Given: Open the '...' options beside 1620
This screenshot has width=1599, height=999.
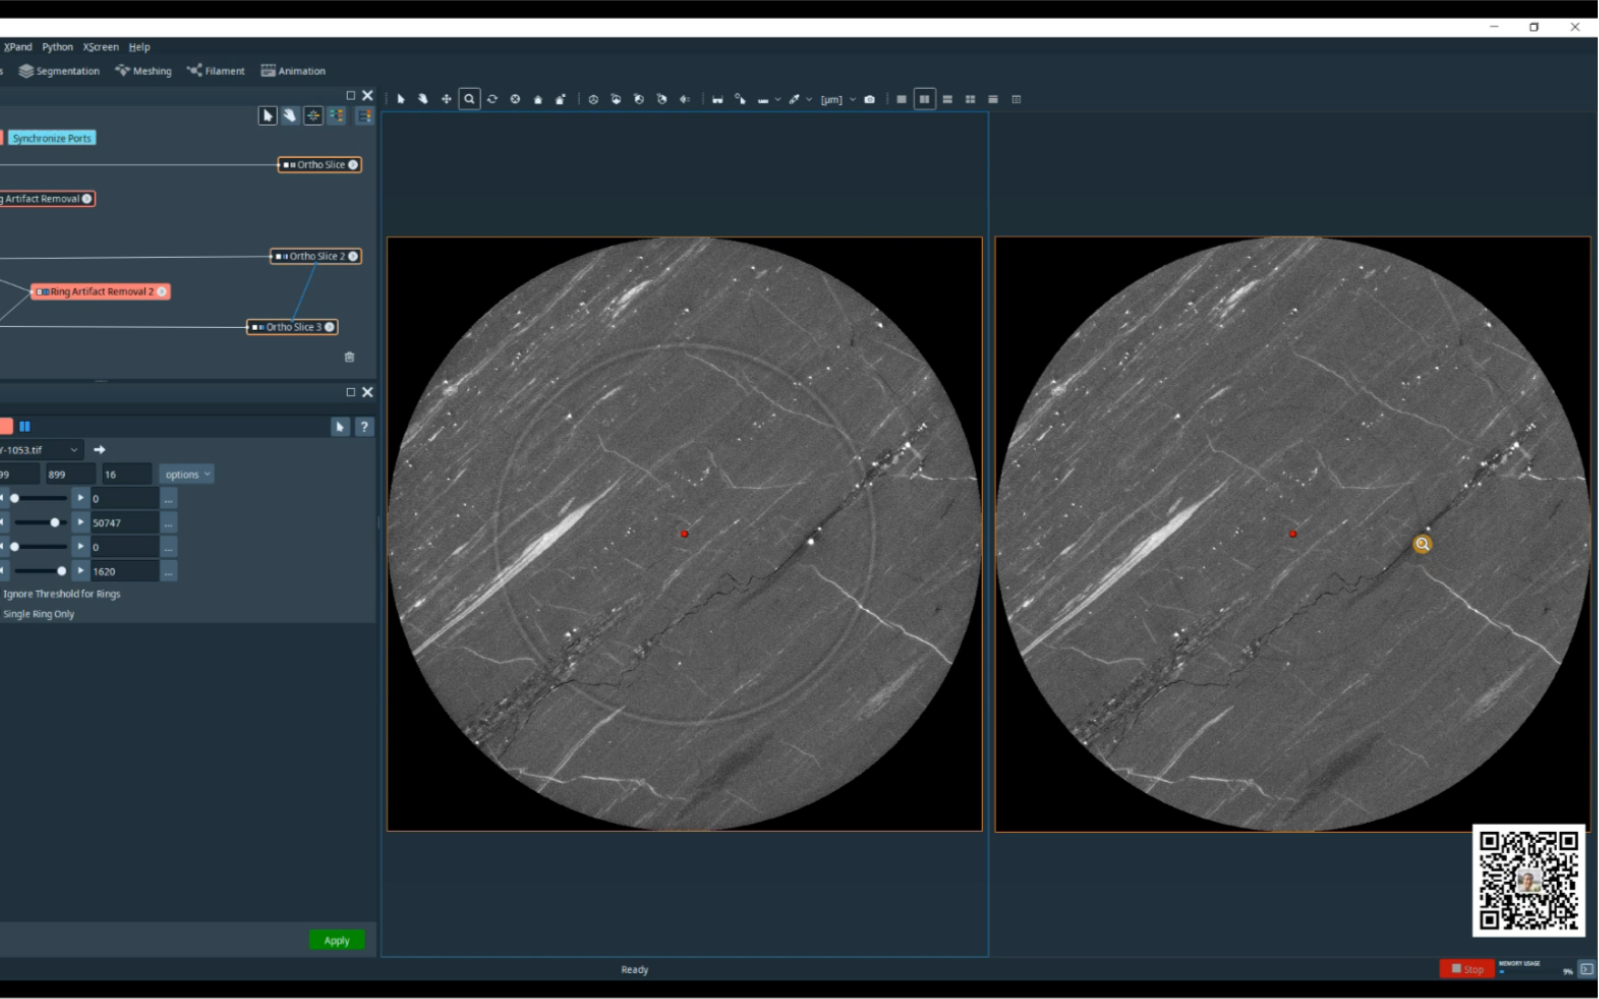Looking at the screenshot, I should (169, 572).
